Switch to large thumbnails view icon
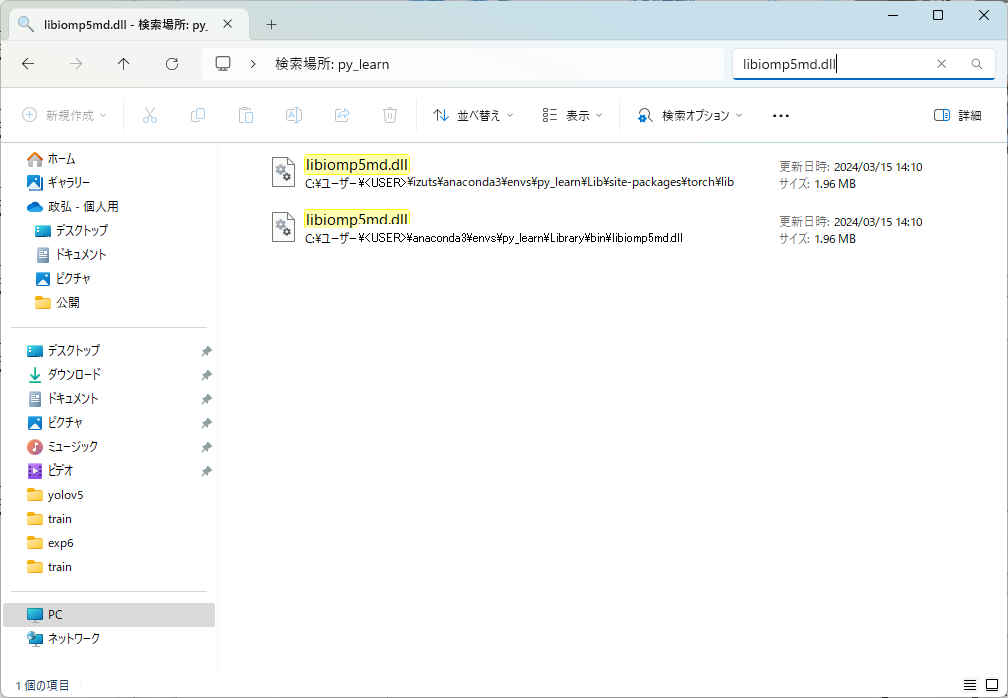 click(991, 685)
